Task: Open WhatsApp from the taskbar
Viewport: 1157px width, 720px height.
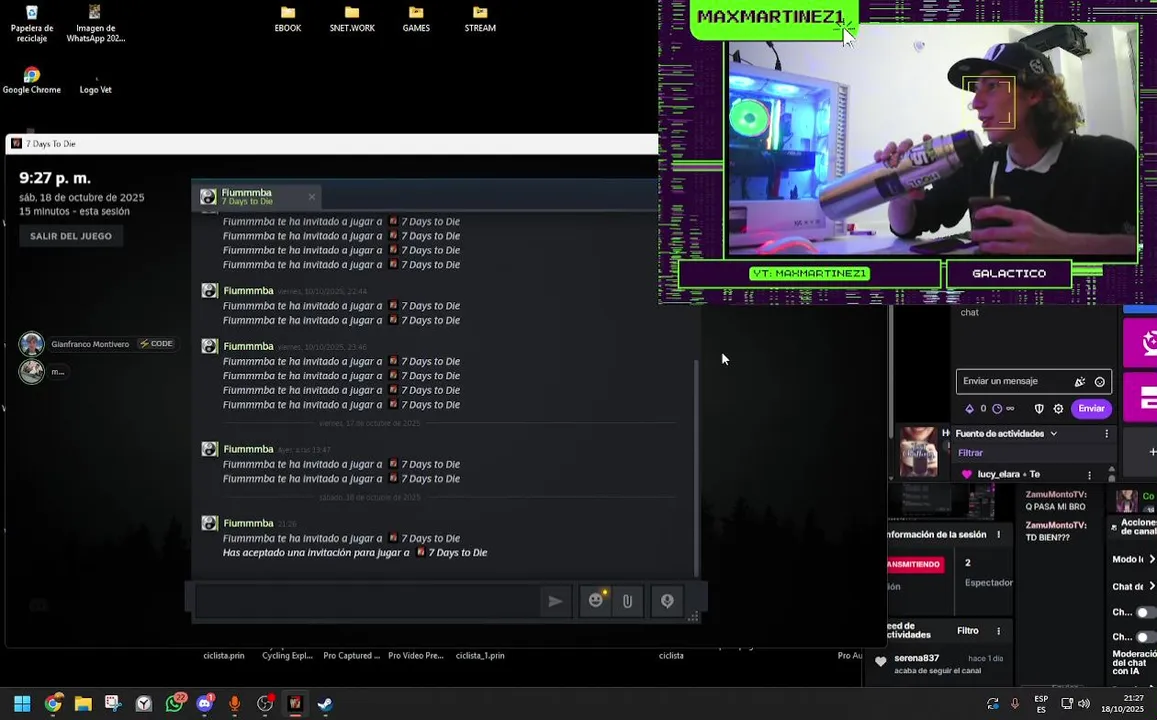Action: (174, 704)
